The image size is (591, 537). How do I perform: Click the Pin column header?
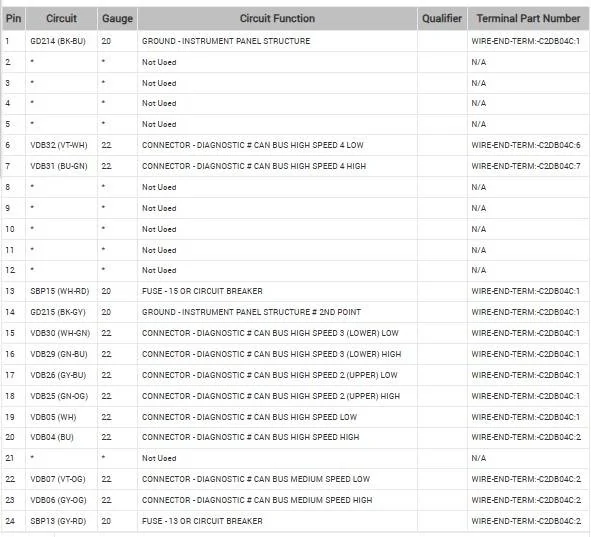tap(14, 18)
